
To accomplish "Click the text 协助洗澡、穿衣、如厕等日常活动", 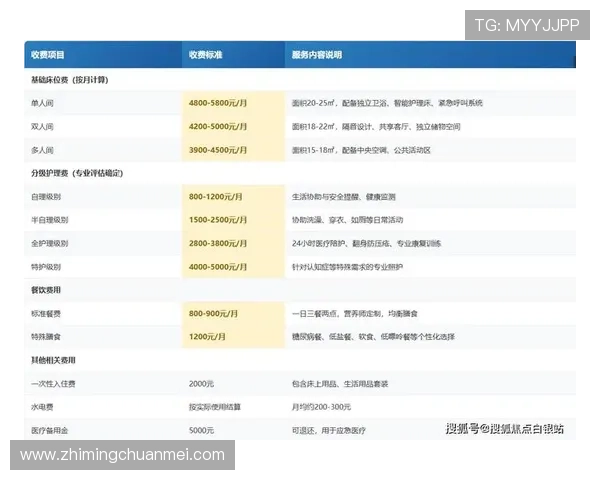I will coord(347,220).
